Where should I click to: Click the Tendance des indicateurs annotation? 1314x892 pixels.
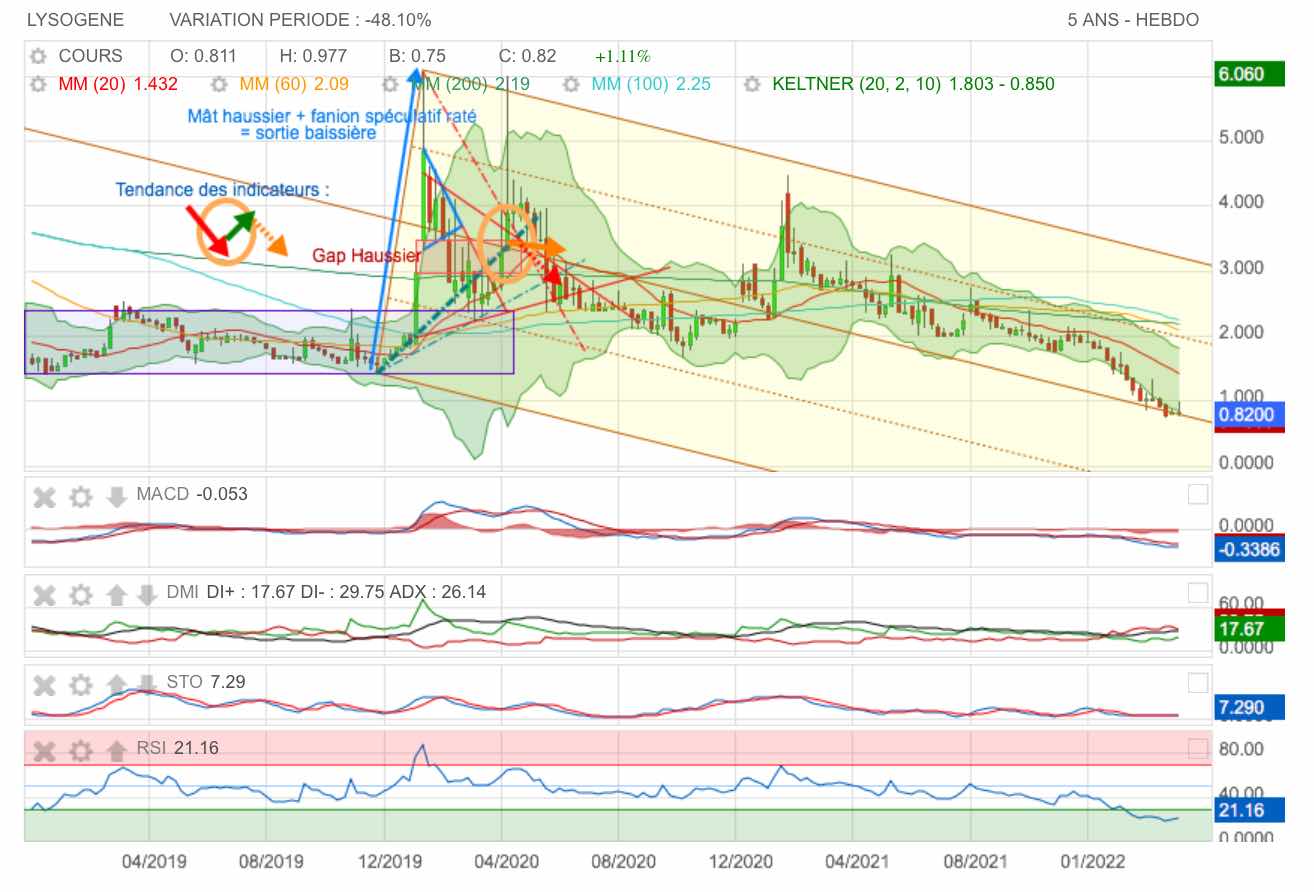[222, 189]
